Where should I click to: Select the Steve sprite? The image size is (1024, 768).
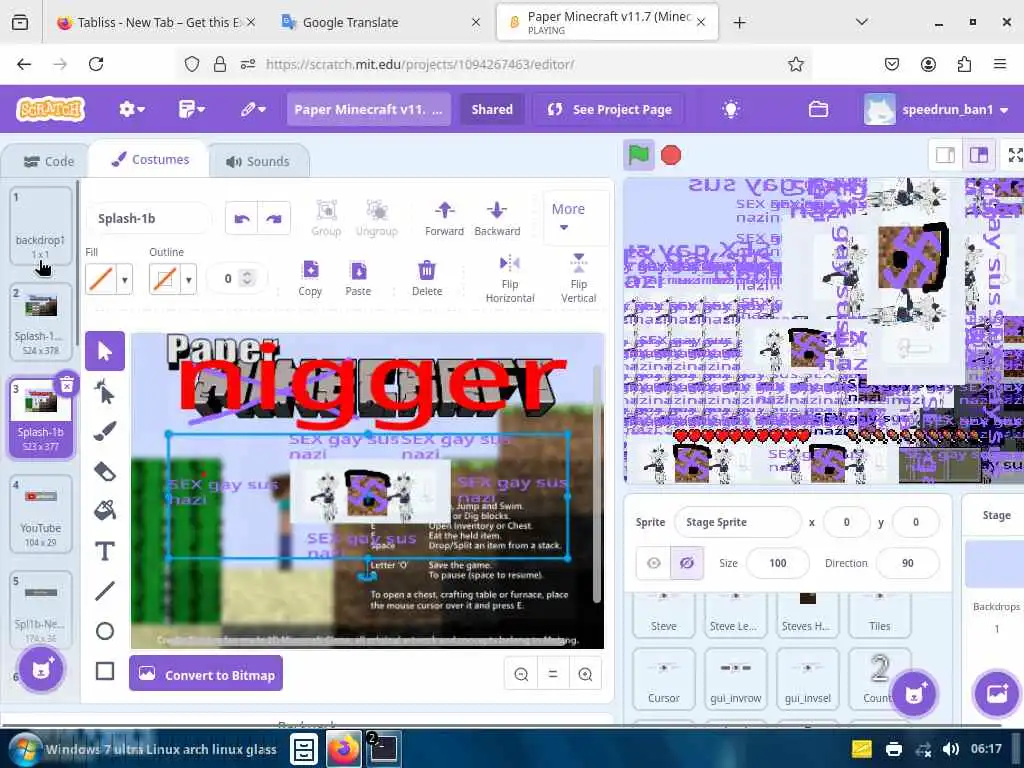click(664, 614)
